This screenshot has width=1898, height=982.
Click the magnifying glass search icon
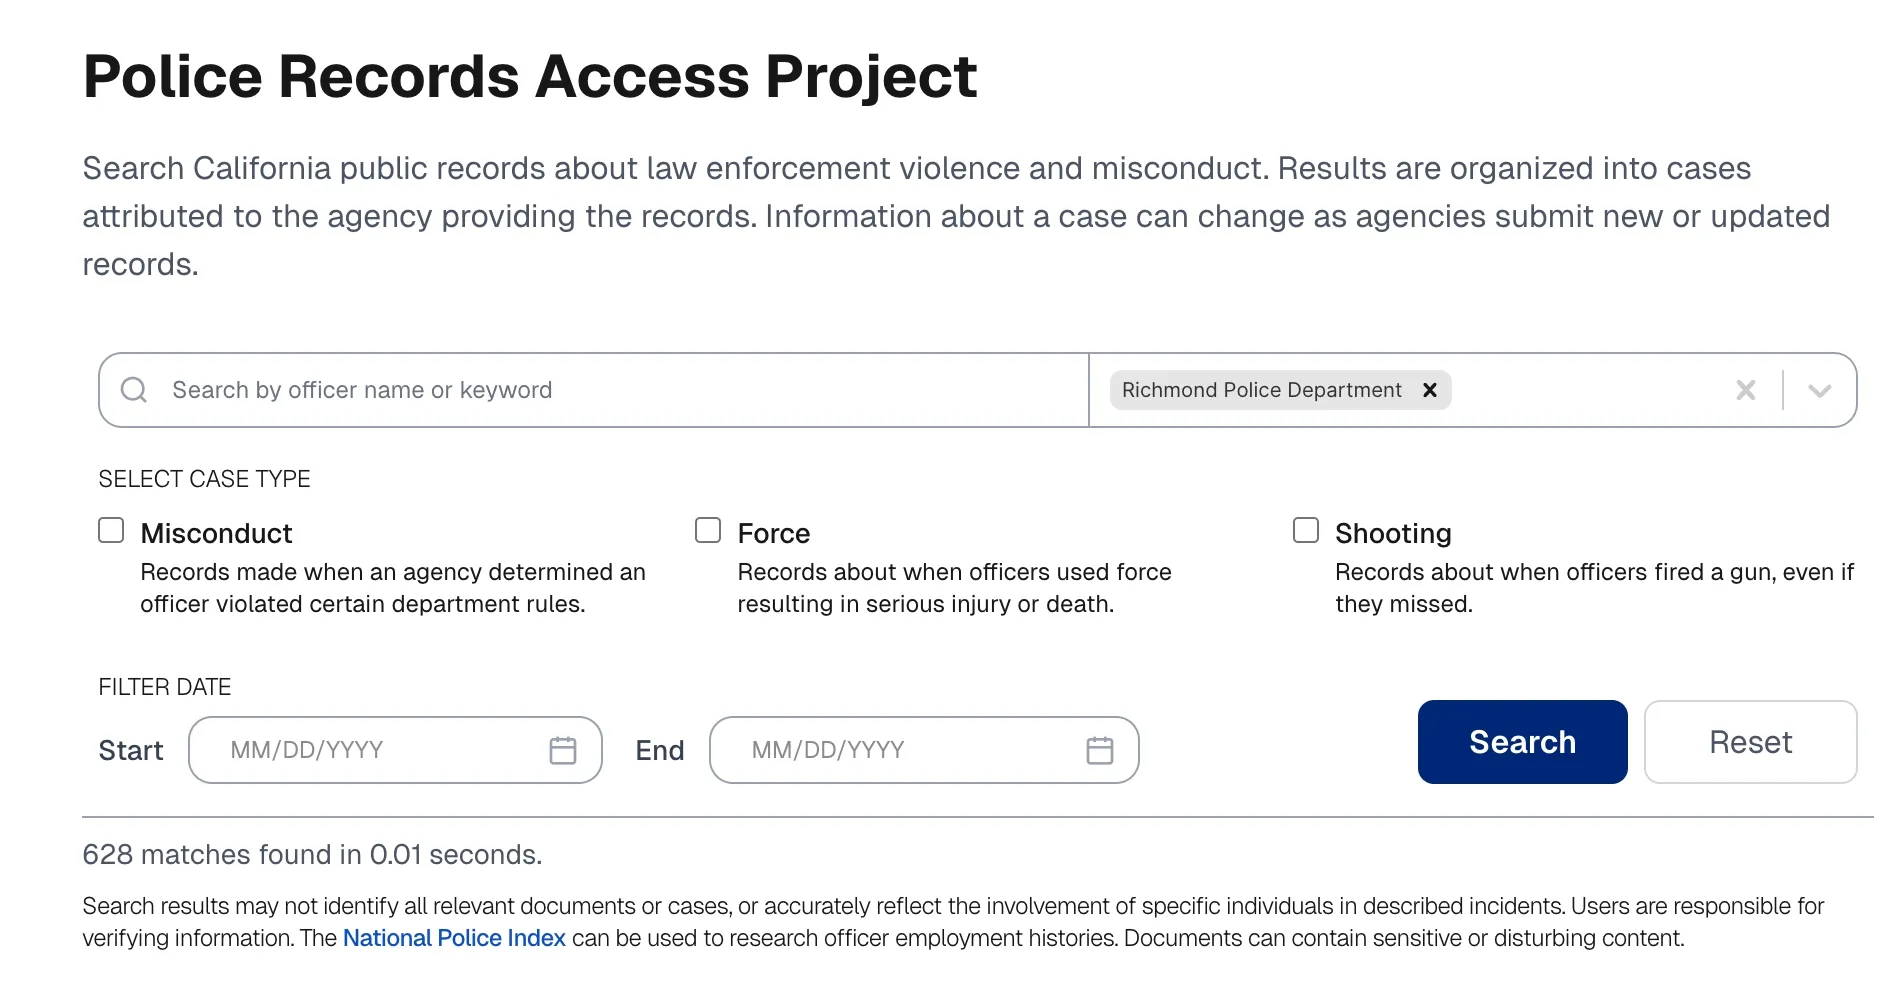tap(134, 390)
